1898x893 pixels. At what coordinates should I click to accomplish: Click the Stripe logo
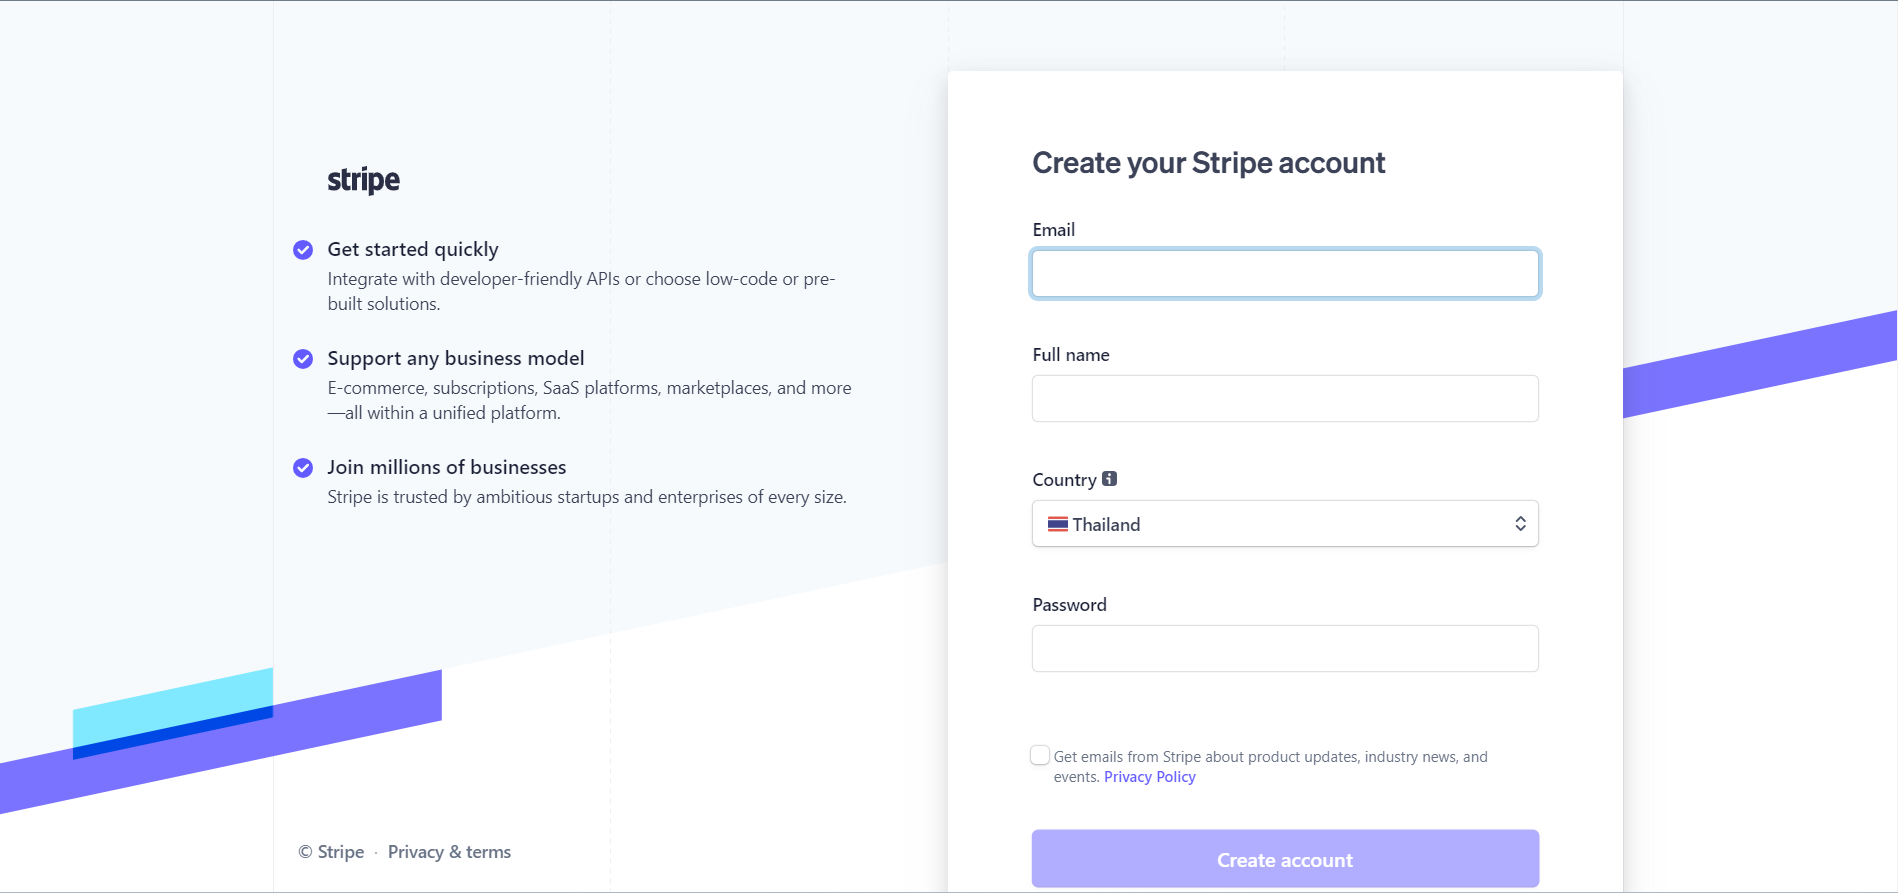[363, 180]
